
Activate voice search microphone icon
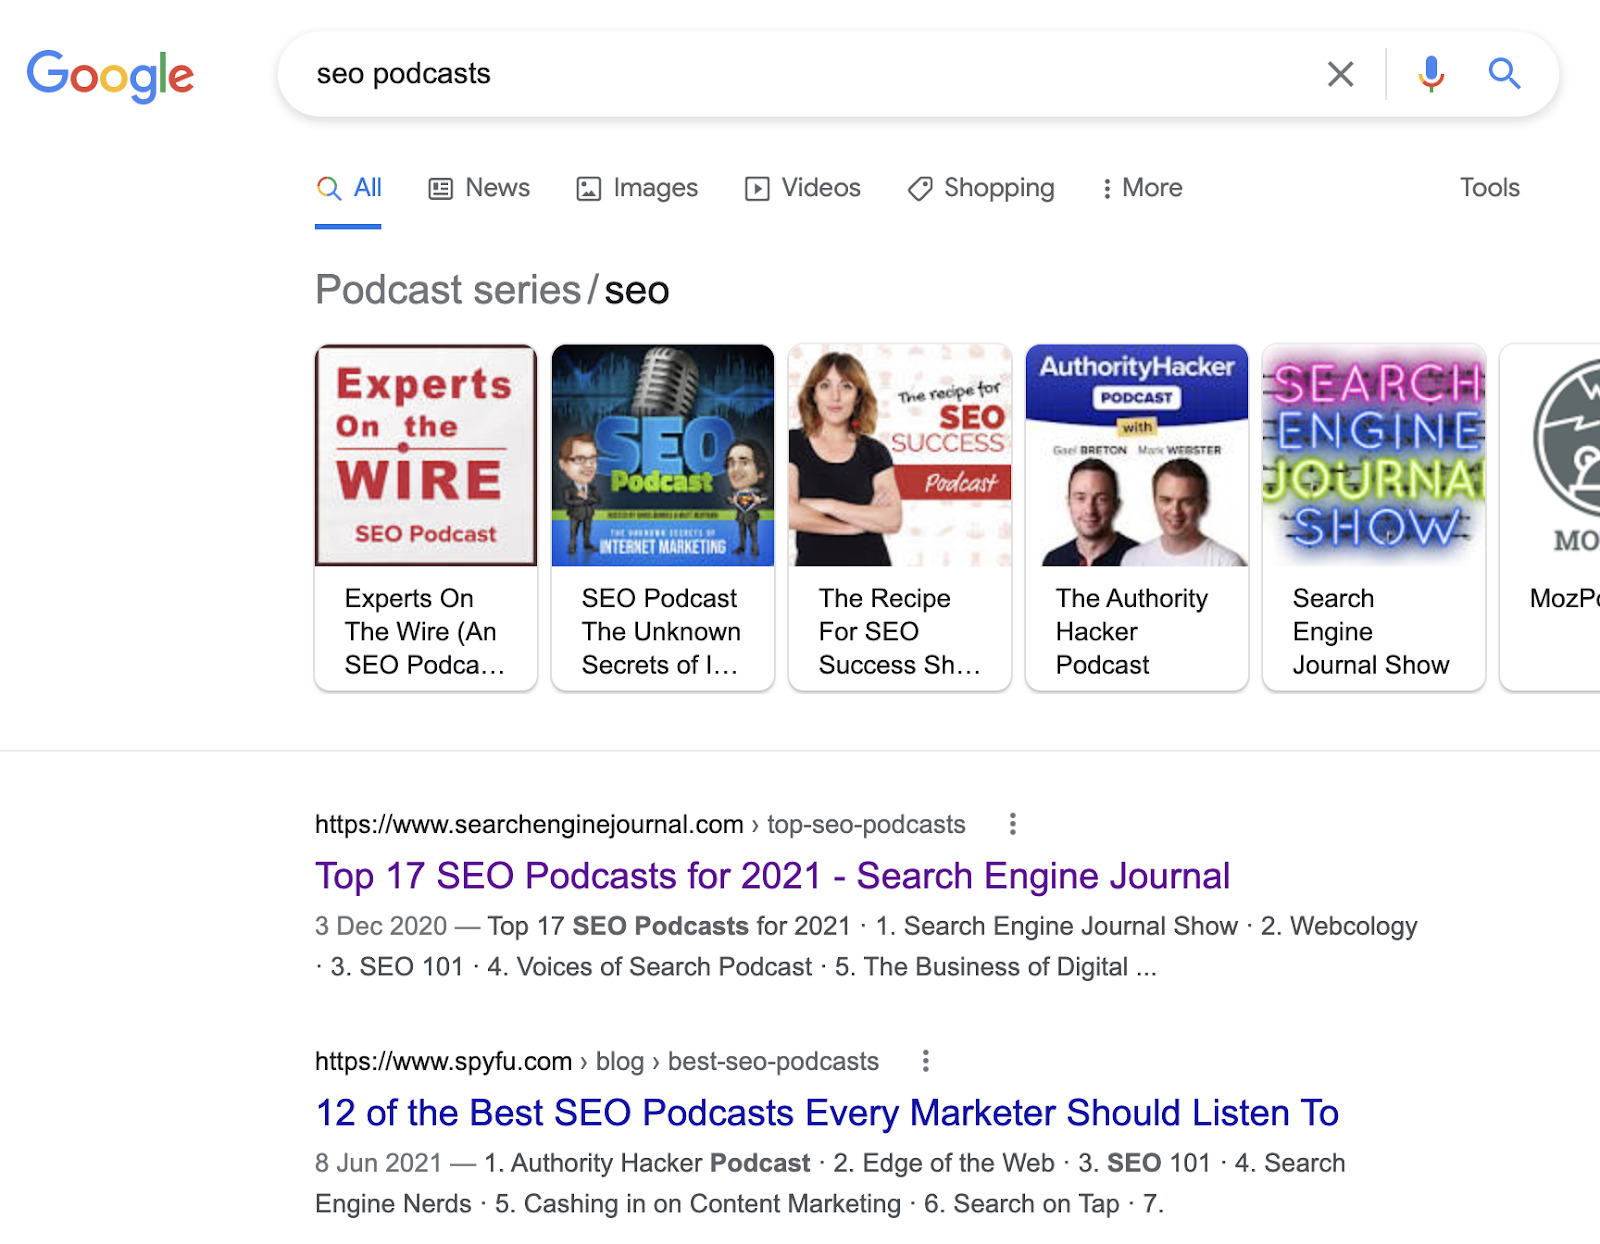[x=1431, y=74]
